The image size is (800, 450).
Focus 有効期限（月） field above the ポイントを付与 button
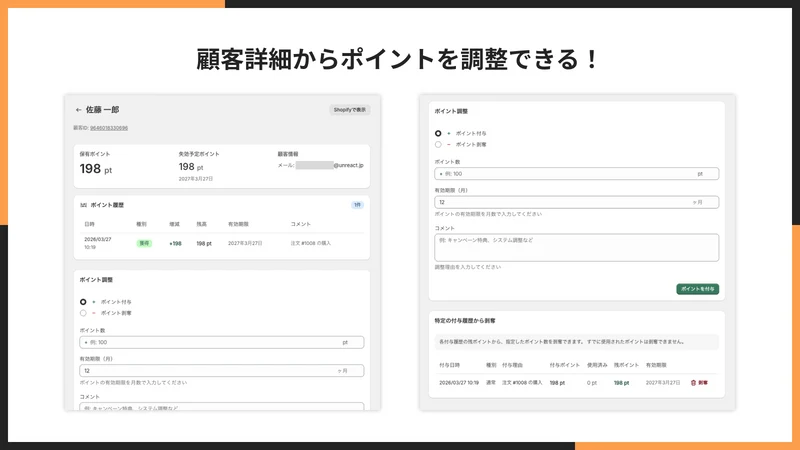pos(577,203)
